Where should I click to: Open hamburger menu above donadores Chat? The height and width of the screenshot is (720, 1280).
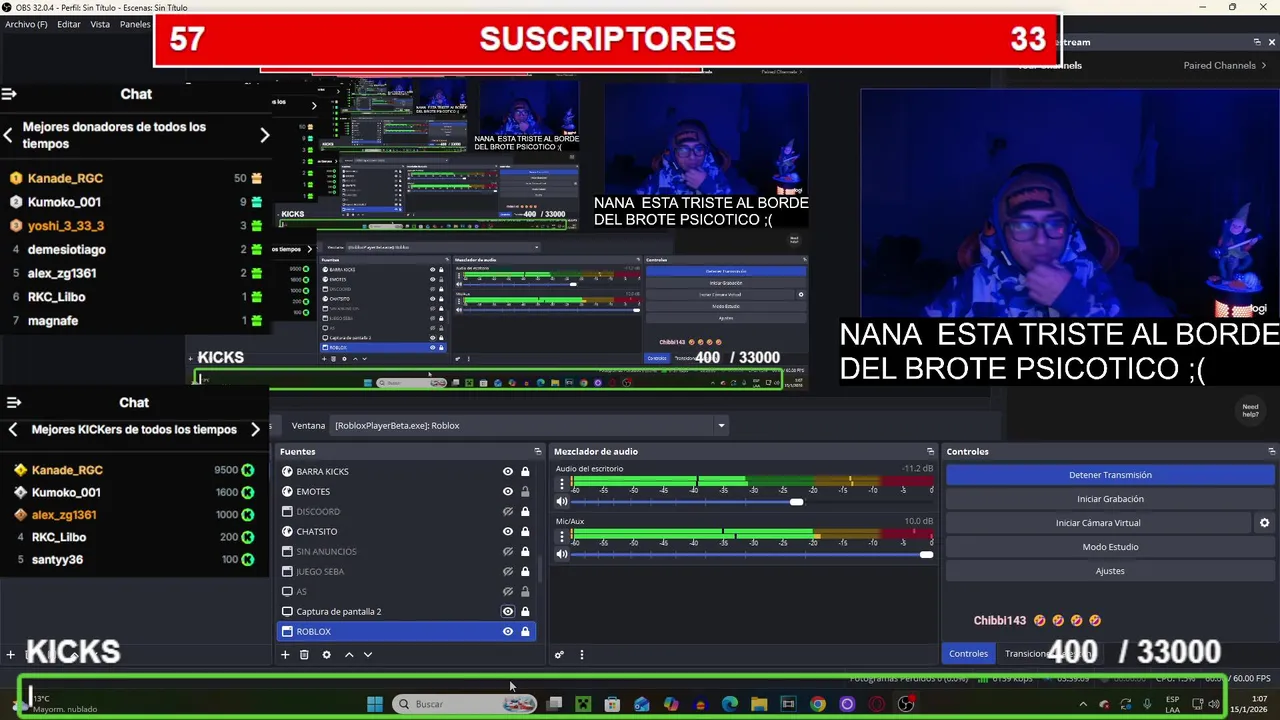tap(9, 94)
